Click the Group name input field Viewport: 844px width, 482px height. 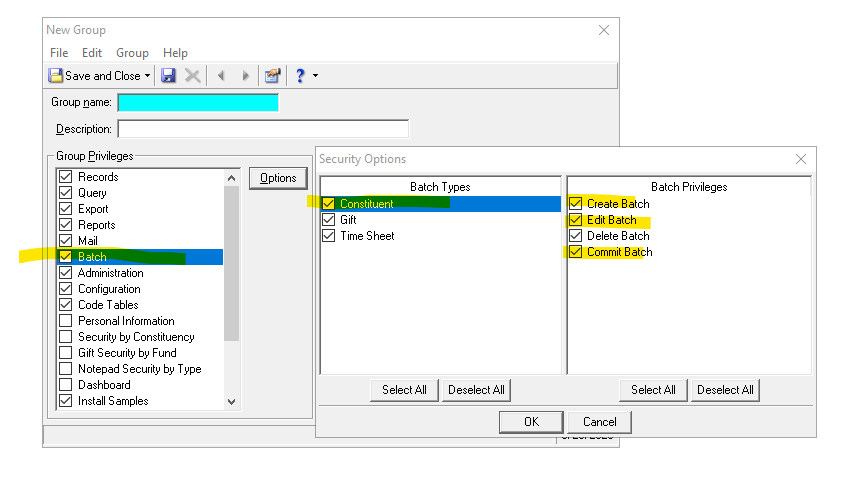coord(198,102)
